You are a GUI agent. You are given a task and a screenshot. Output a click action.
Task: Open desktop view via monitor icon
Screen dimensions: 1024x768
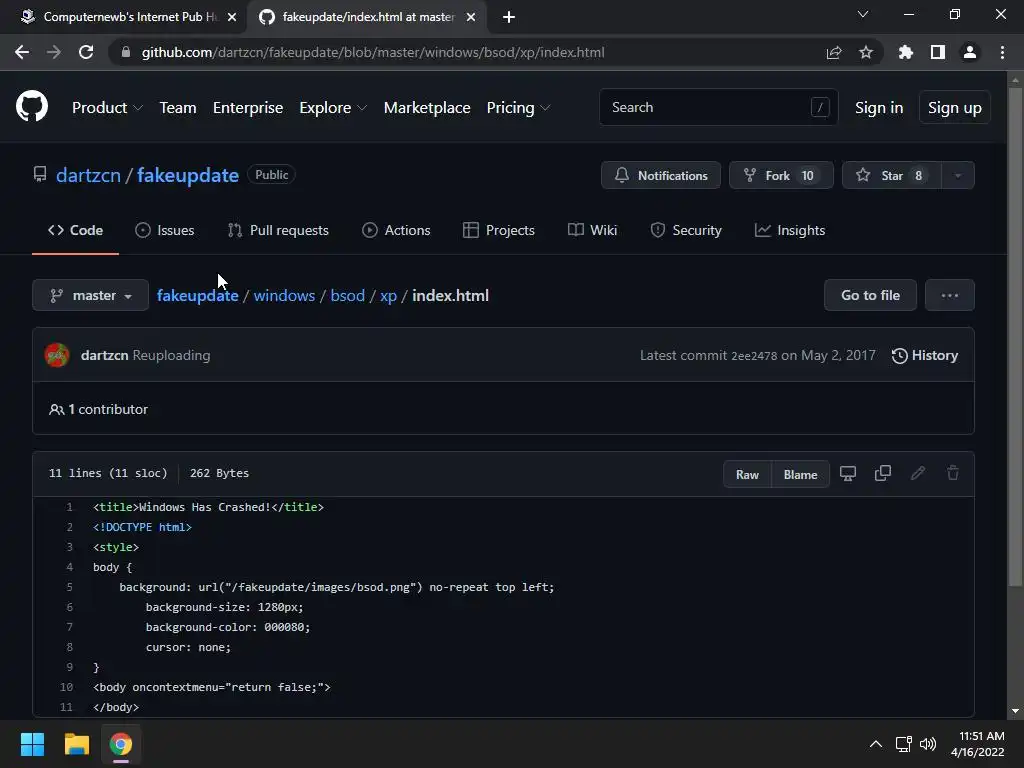tap(848, 473)
